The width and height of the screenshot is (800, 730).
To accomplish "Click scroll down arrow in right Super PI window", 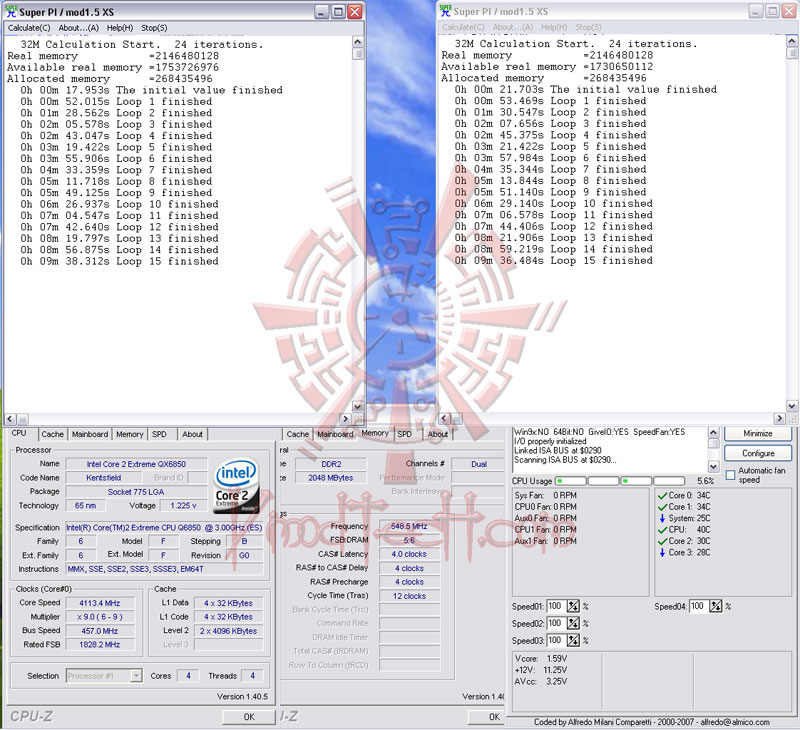I will point(792,407).
